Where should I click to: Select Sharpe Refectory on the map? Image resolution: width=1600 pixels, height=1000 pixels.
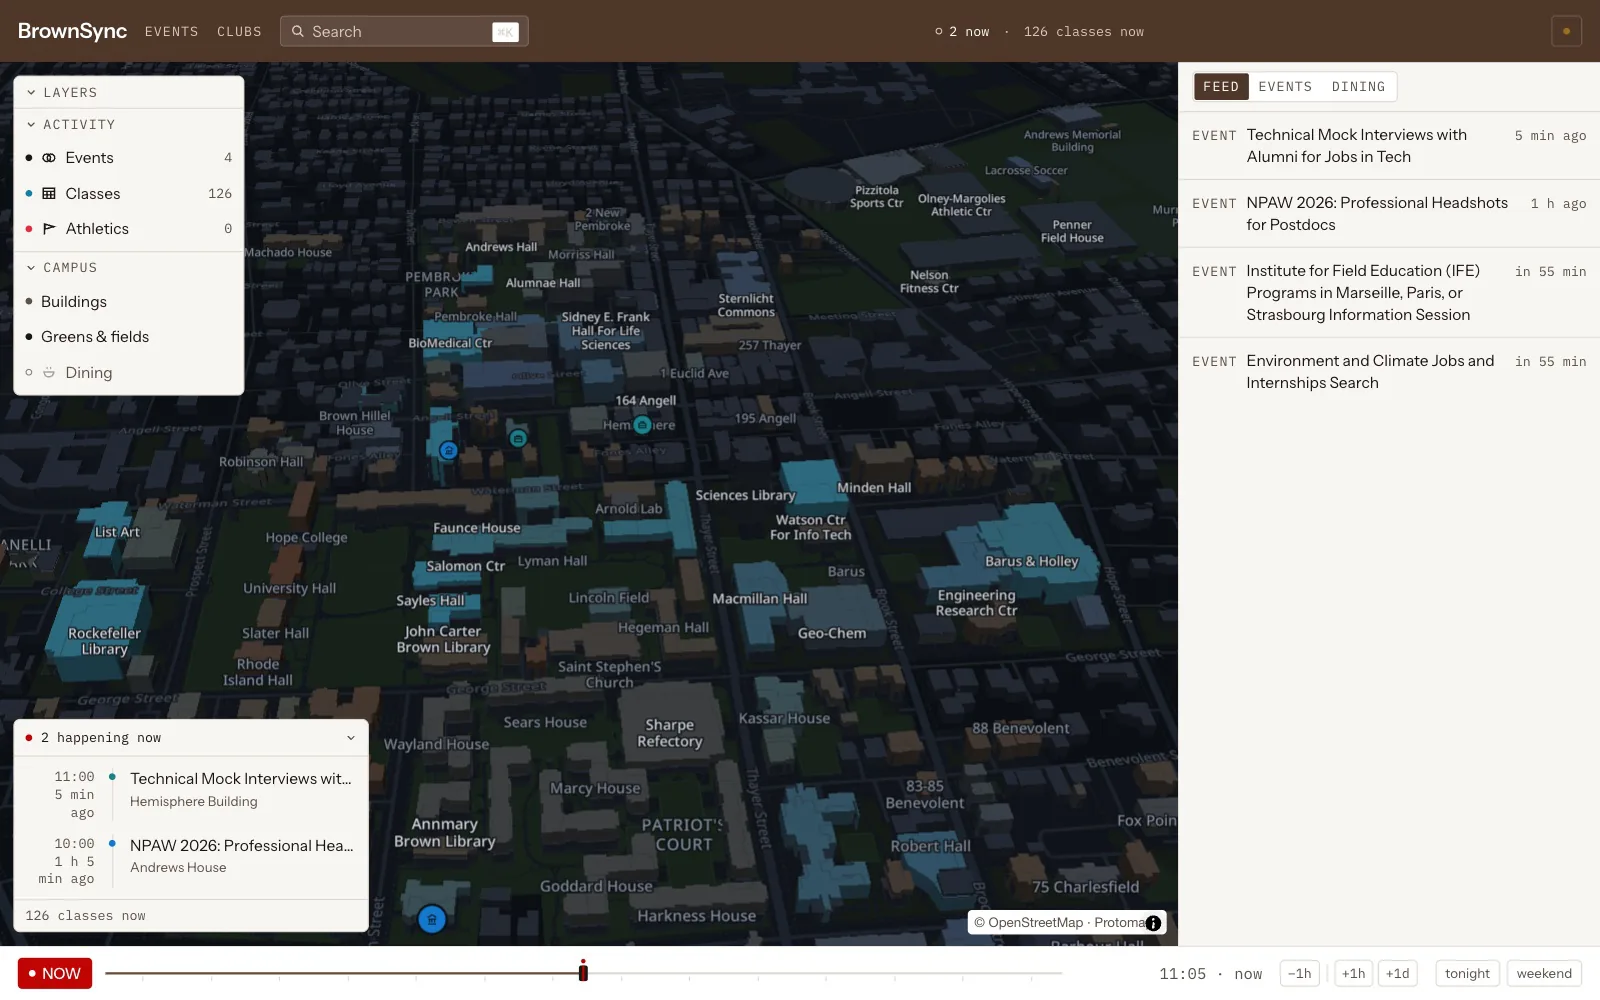670,733
